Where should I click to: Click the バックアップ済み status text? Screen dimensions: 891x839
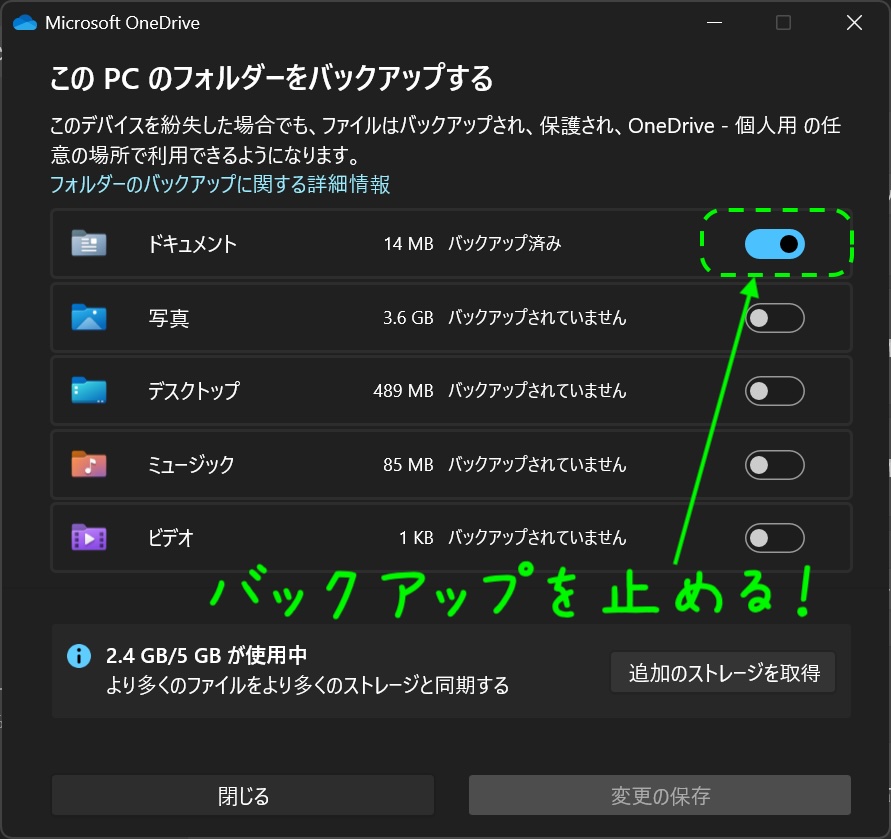tap(505, 244)
